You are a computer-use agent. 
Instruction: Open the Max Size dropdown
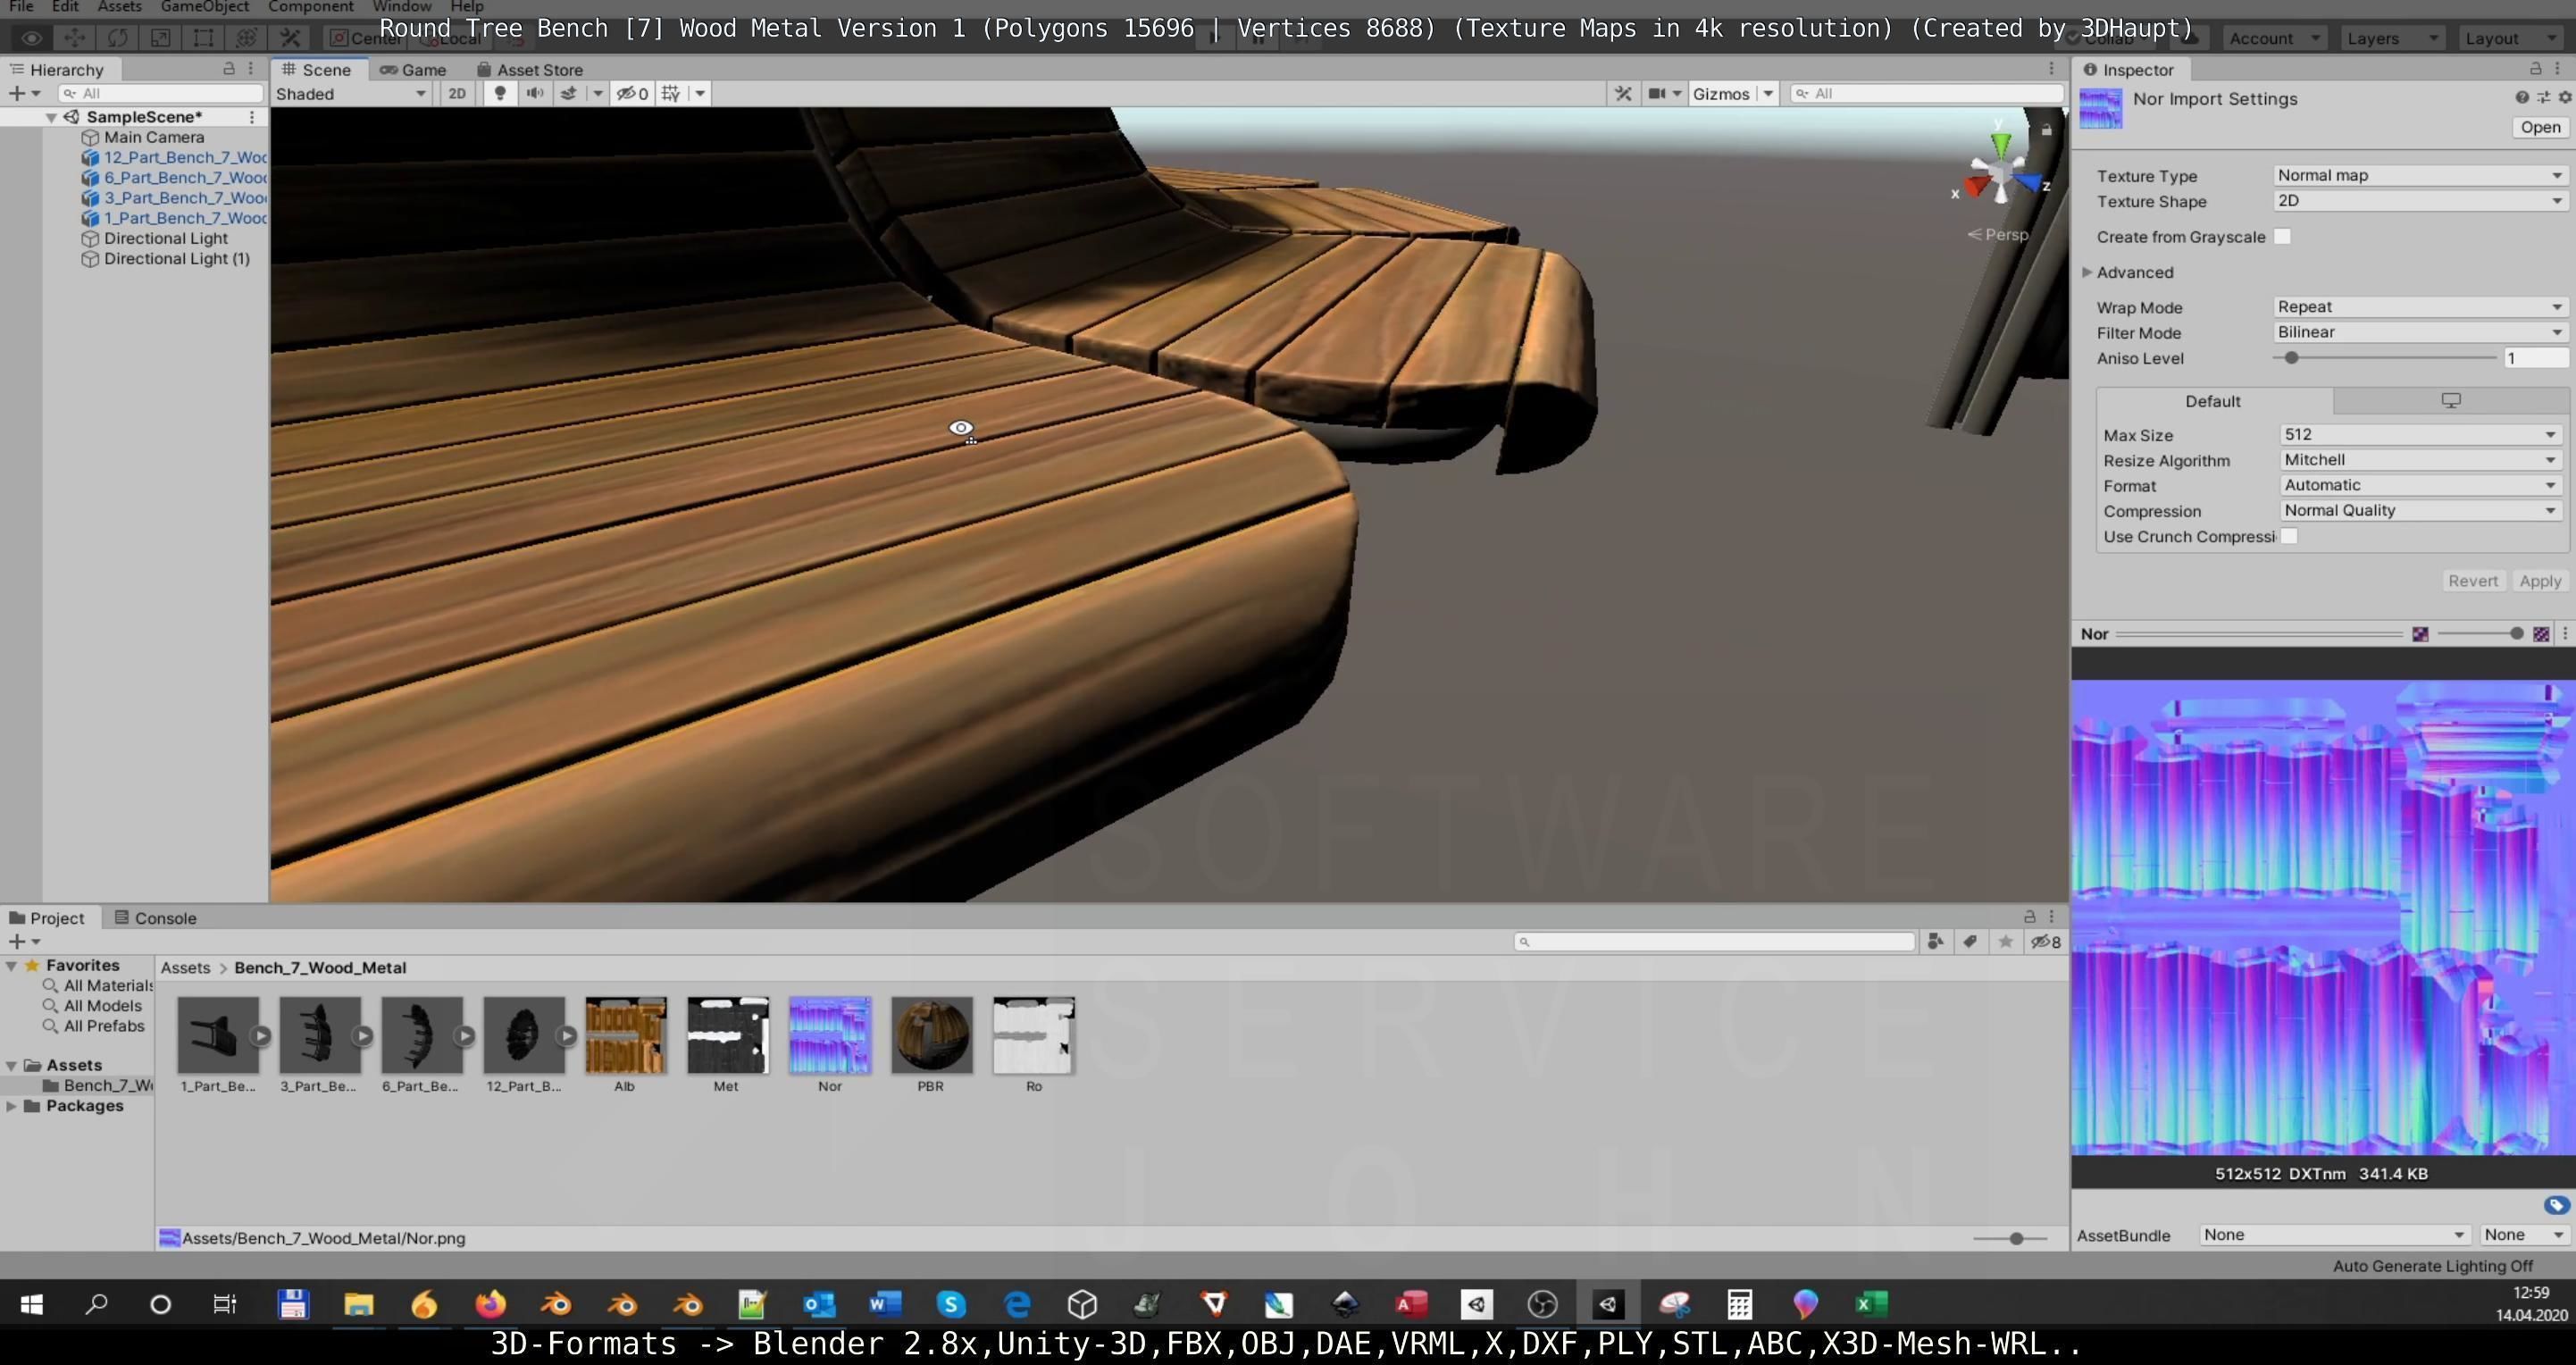(x=2420, y=435)
